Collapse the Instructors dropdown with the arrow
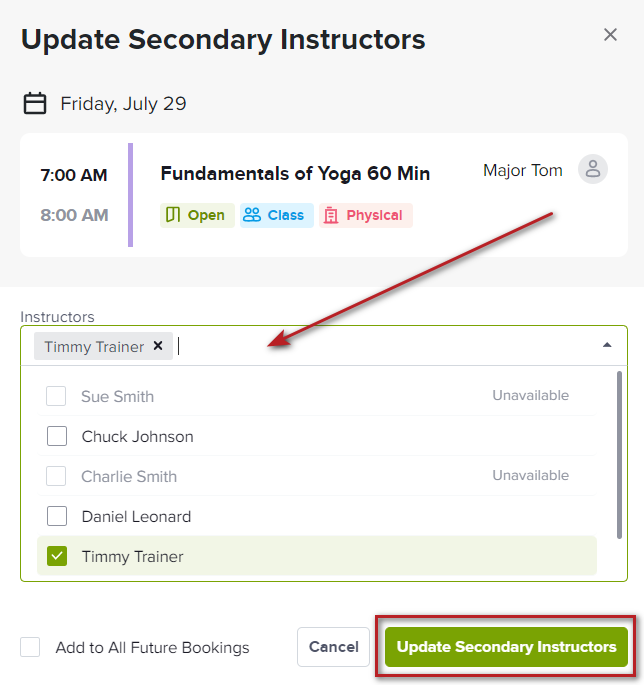644x685 pixels. (x=607, y=345)
